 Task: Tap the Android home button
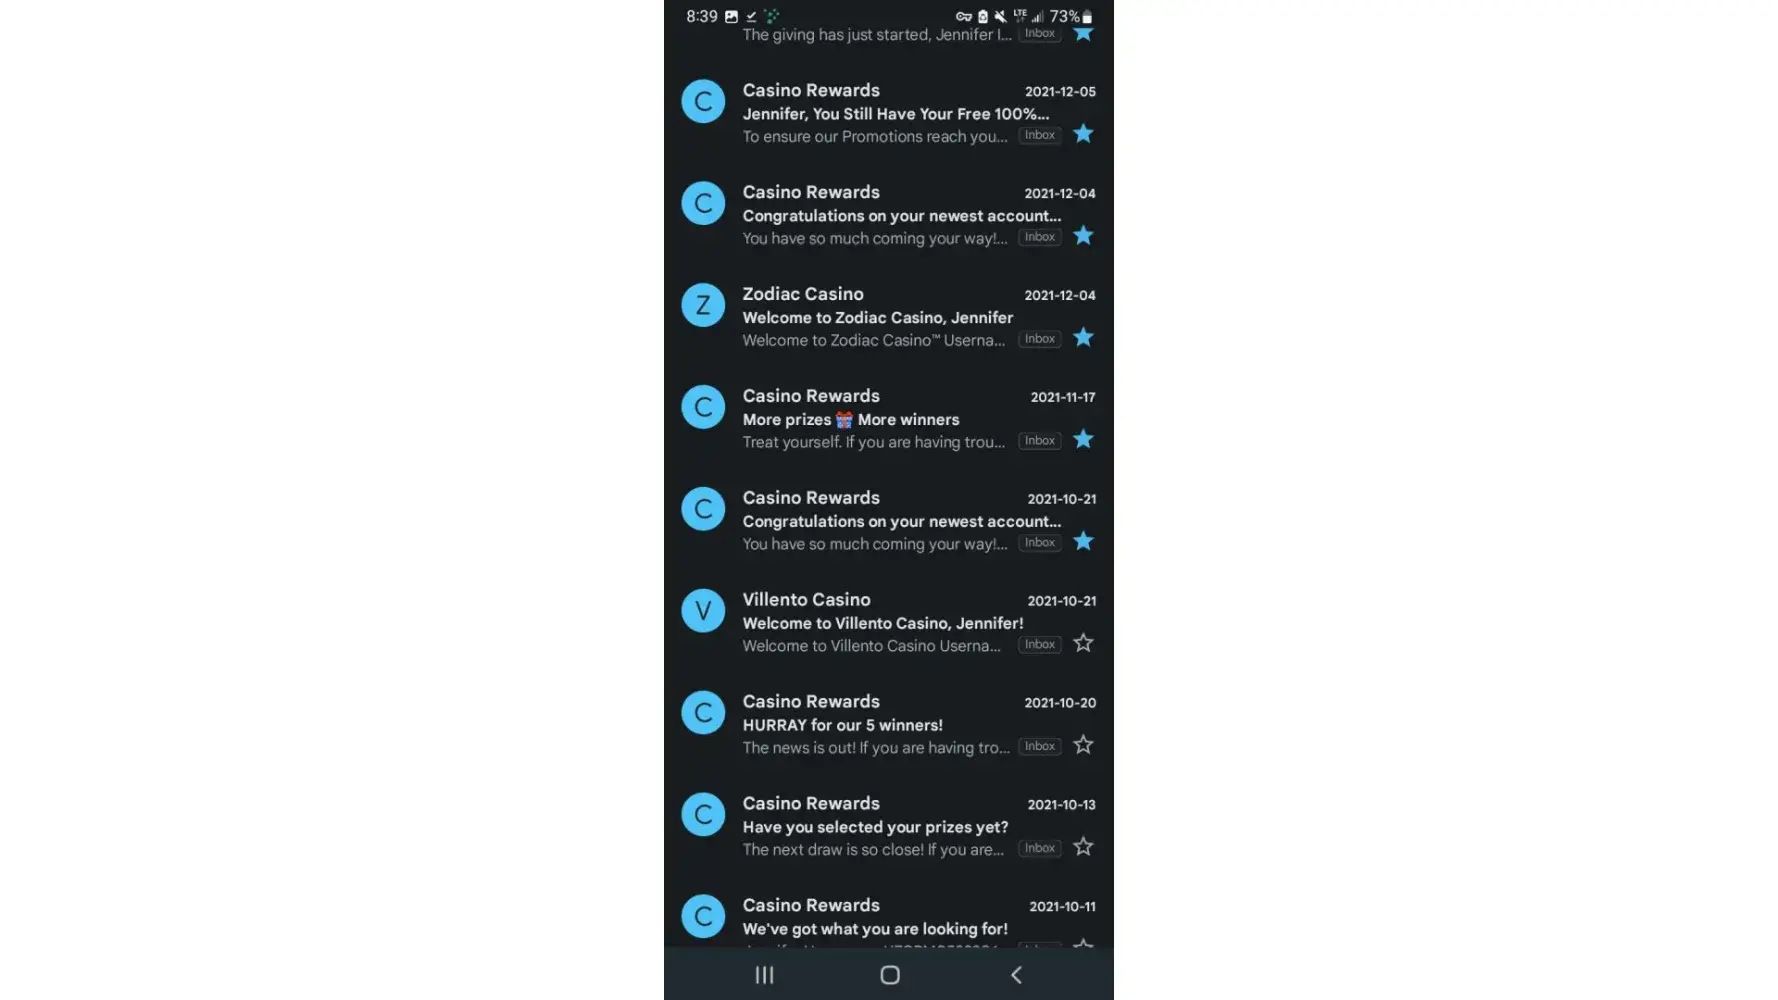tap(890, 975)
